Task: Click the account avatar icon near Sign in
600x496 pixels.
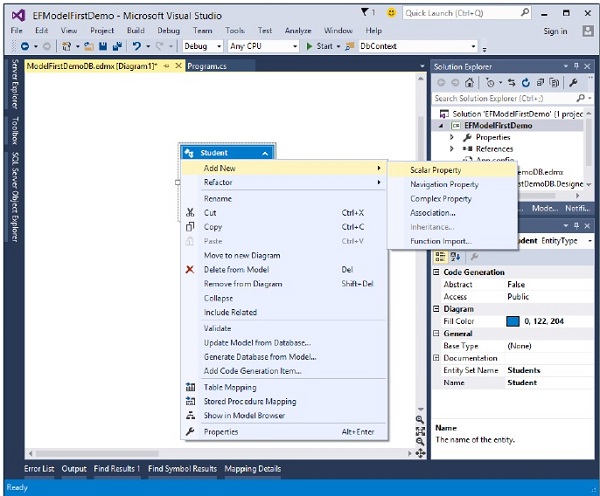Action: tap(587, 31)
